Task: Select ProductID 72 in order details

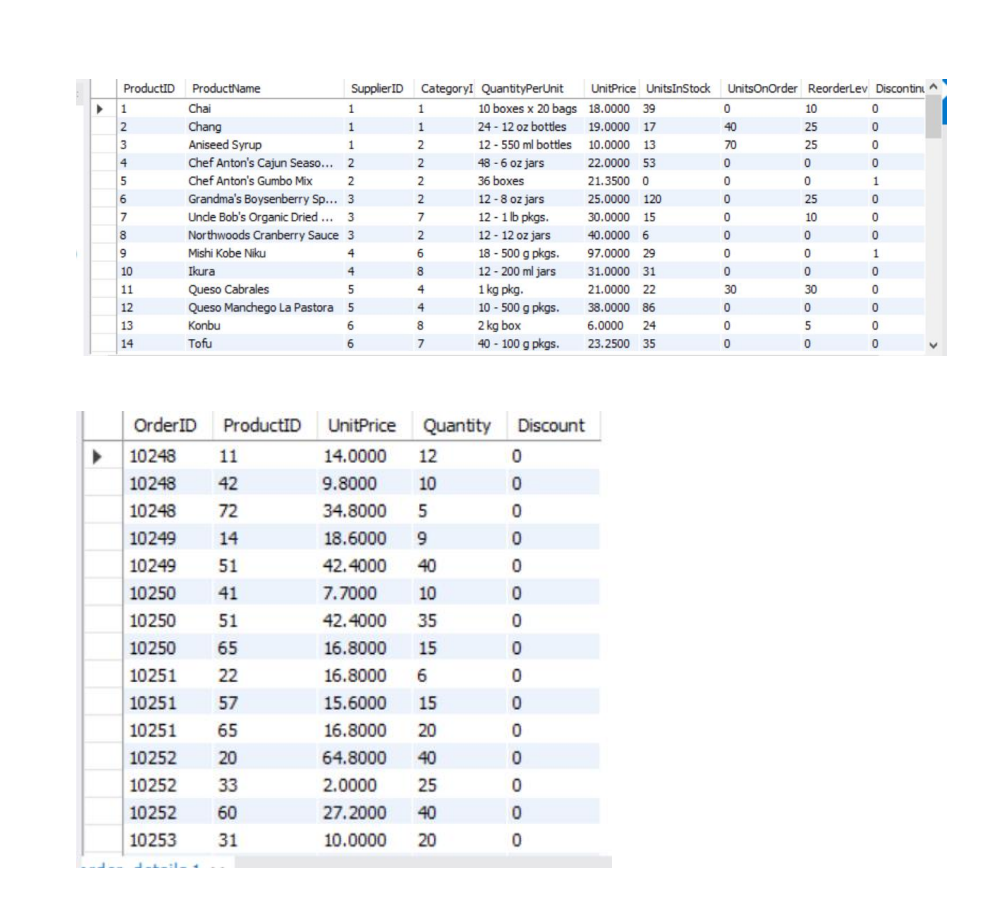Action: (228, 511)
